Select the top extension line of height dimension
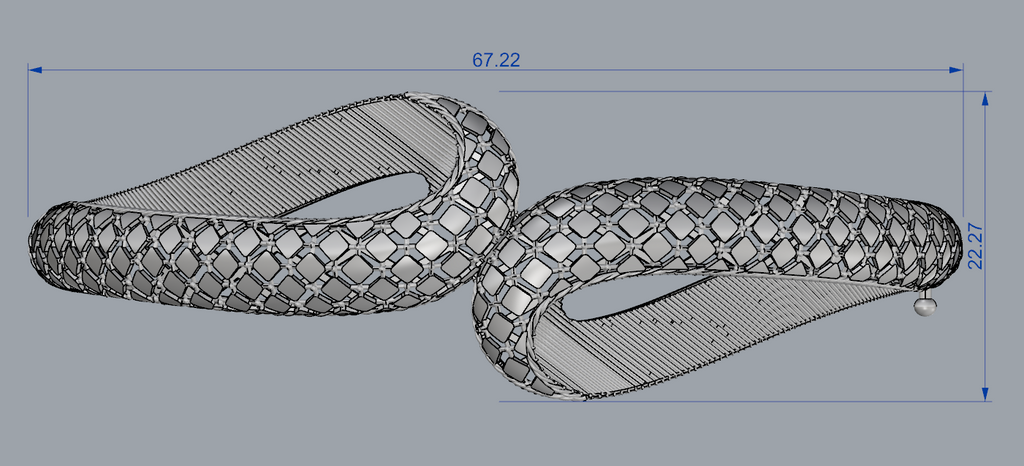 [x=740, y=91]
